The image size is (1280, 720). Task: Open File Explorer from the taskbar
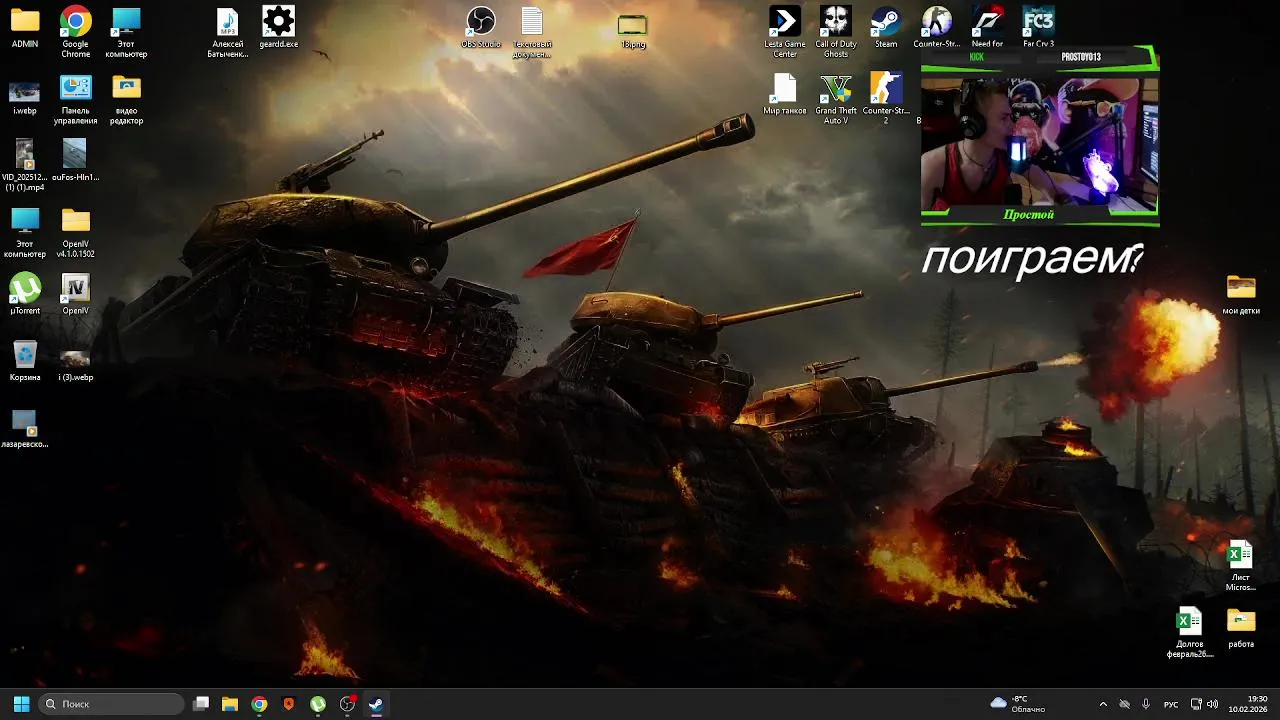[230, 704]
